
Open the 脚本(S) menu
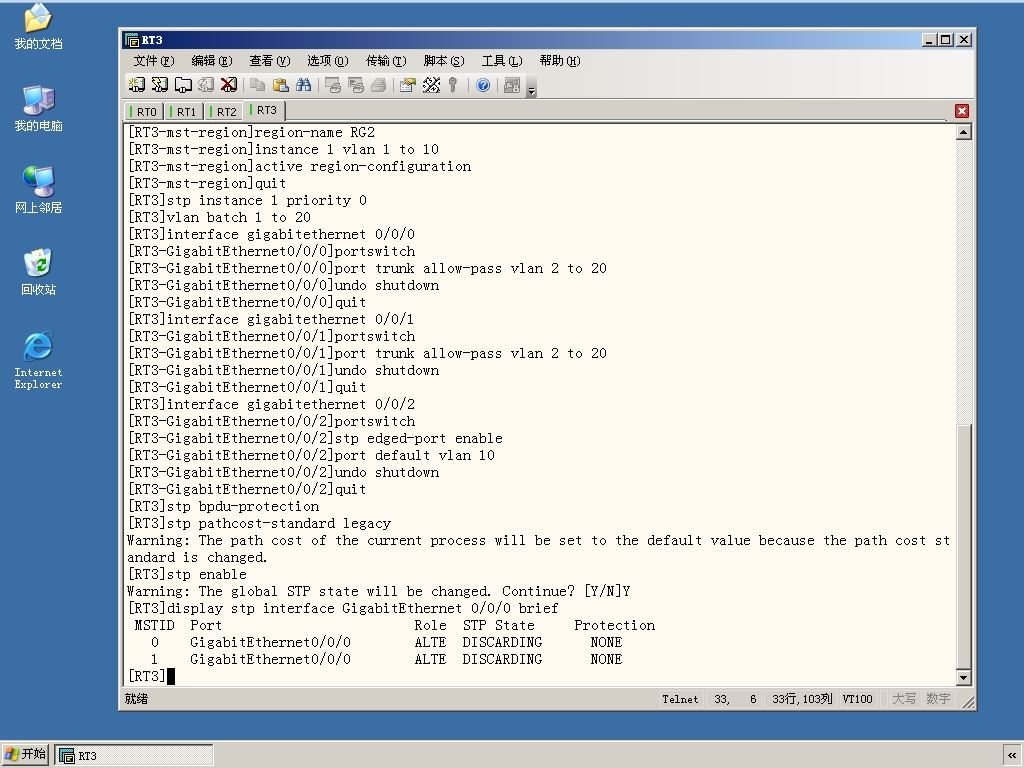(444, 61)
